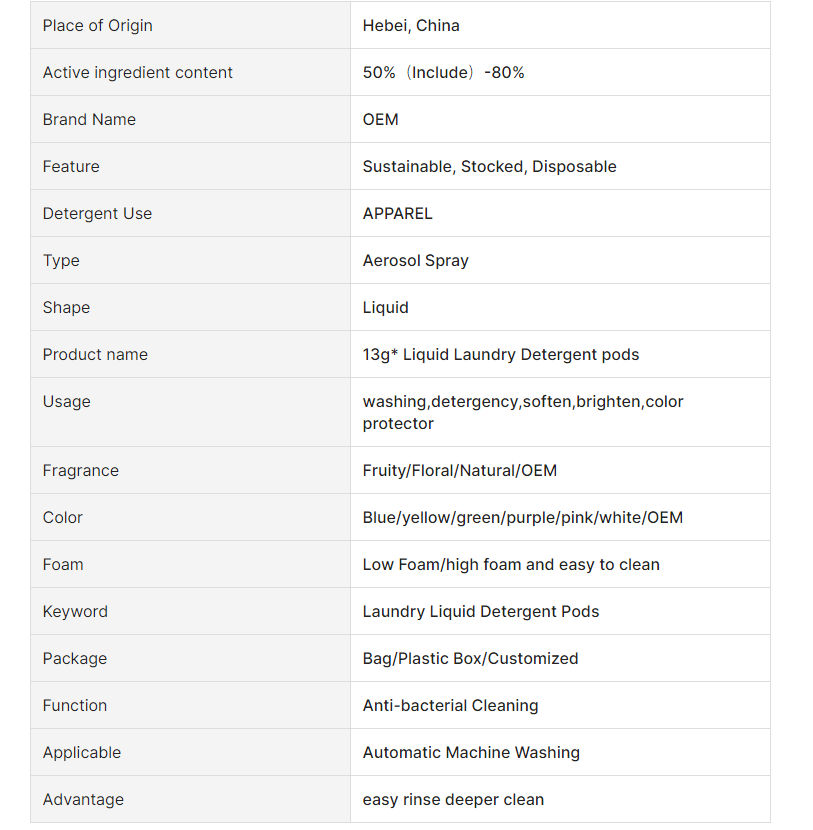Click the Low Foam/high foam value

[510, 565]
